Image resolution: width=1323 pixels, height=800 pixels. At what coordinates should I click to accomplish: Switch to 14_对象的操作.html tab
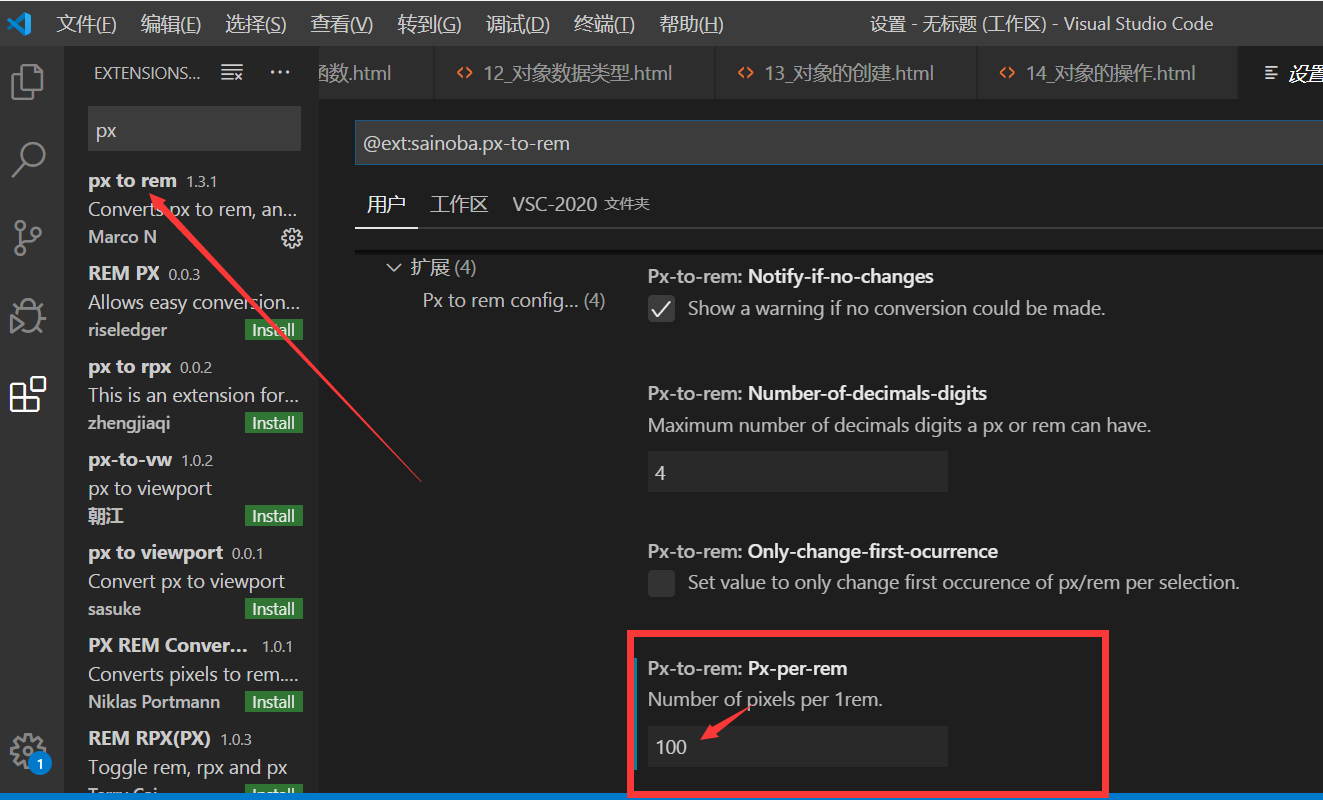(1107, 73)
